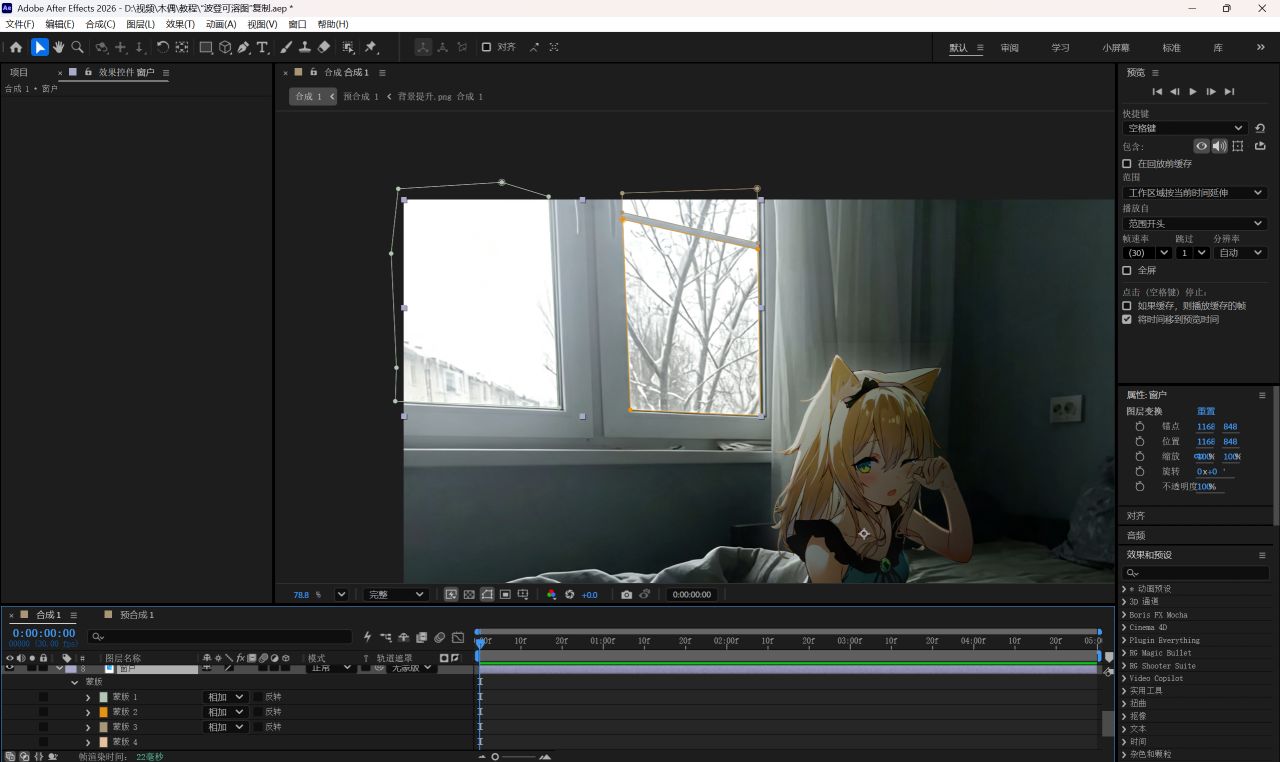Open the 动画(A) menu
Viewport: 1280px width, 762px height.
(x=221, y=24)
